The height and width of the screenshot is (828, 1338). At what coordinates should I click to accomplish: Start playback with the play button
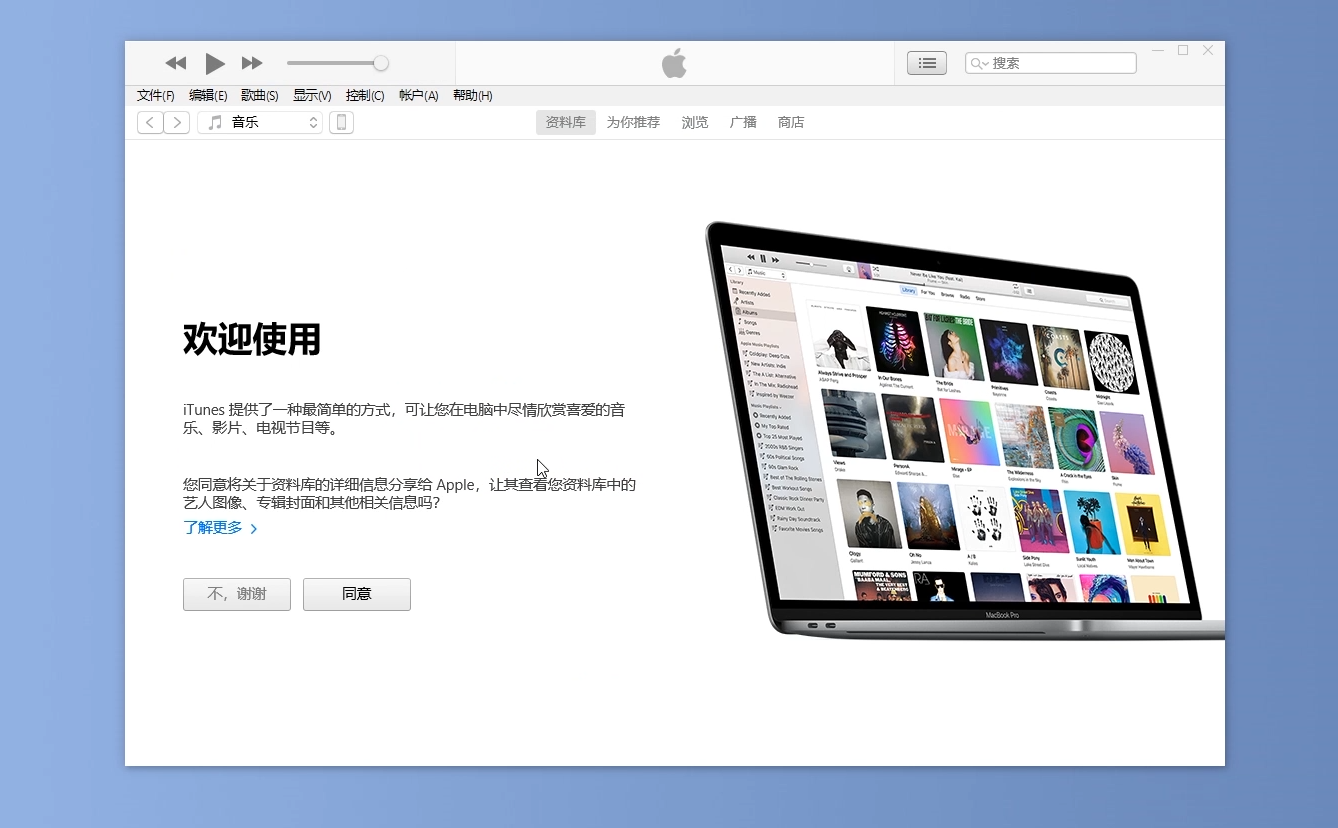pyautogui.click(x=214, y=63)
